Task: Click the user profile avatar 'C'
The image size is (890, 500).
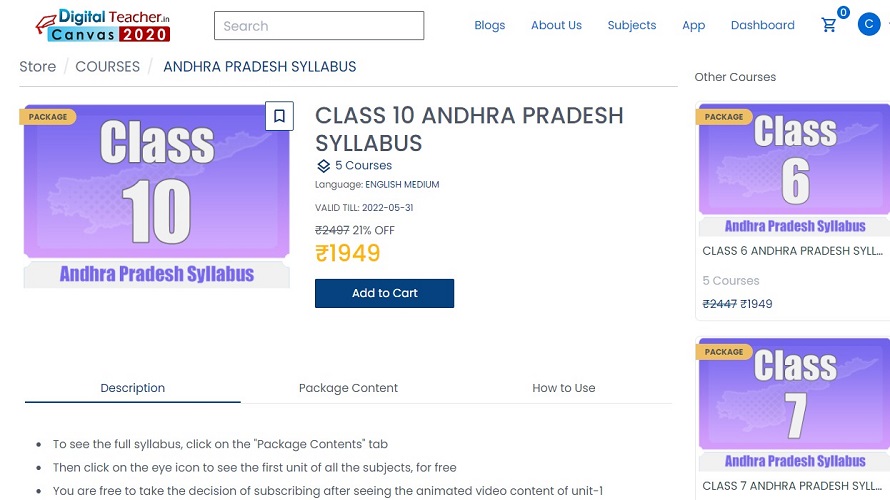Action: click(x=868, y=25)
